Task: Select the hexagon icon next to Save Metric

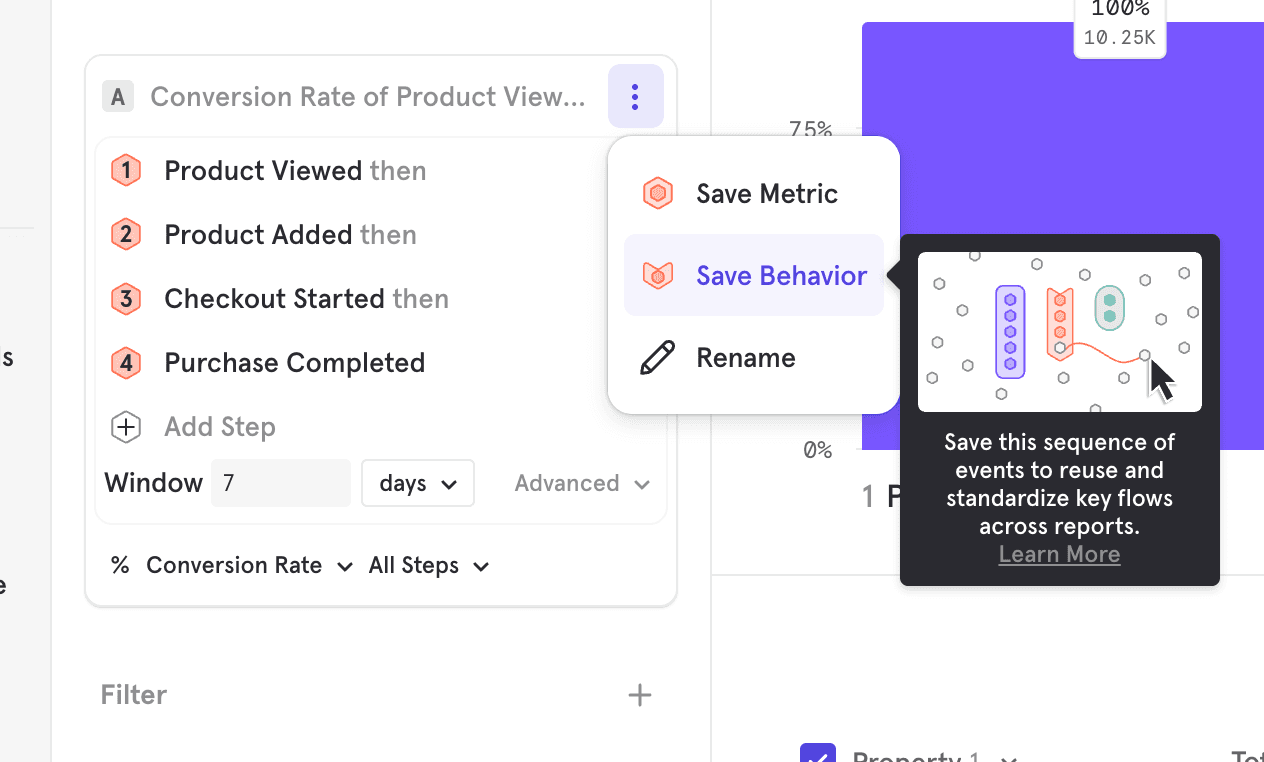Action: point(657,193)
